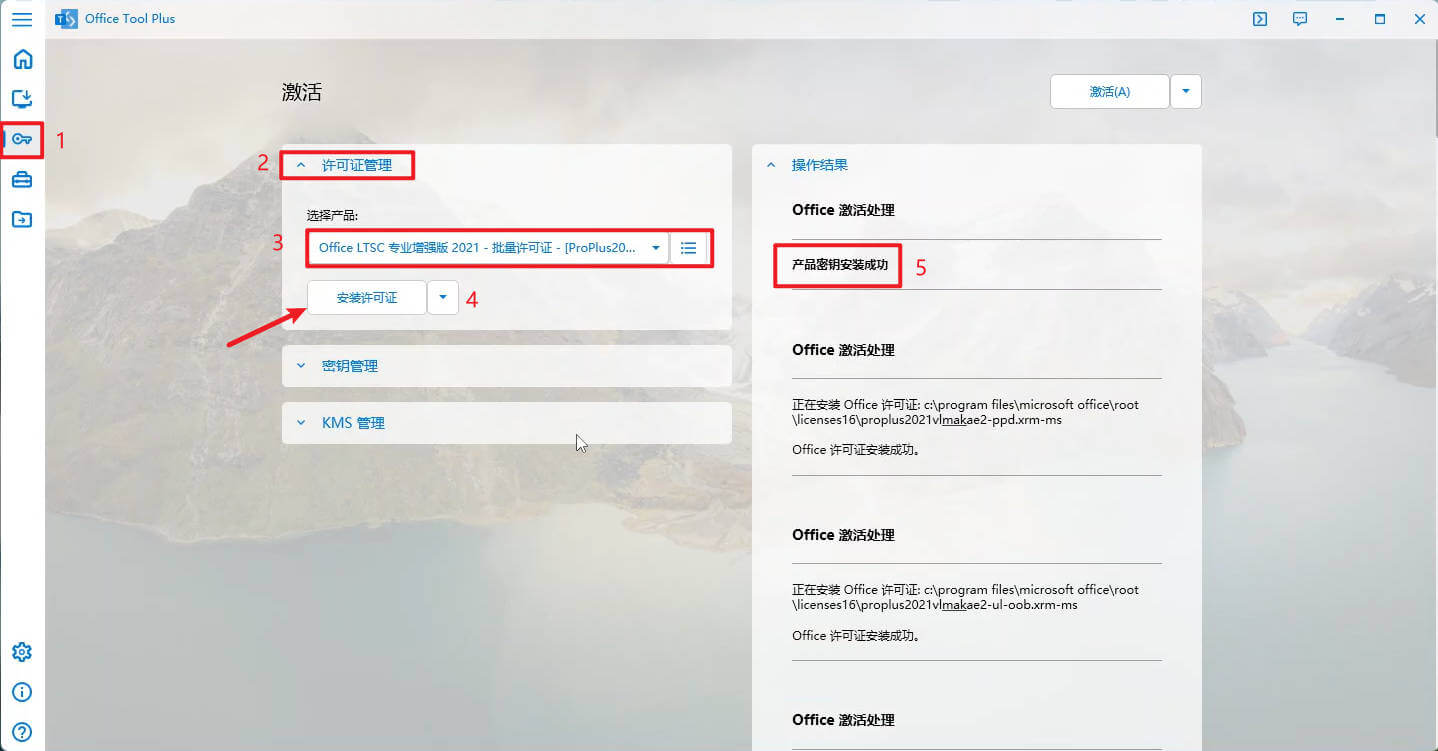This screenshot has height=751, width=1438.
Task: Open the Help question mark icon
Action: tap(22, 732)
